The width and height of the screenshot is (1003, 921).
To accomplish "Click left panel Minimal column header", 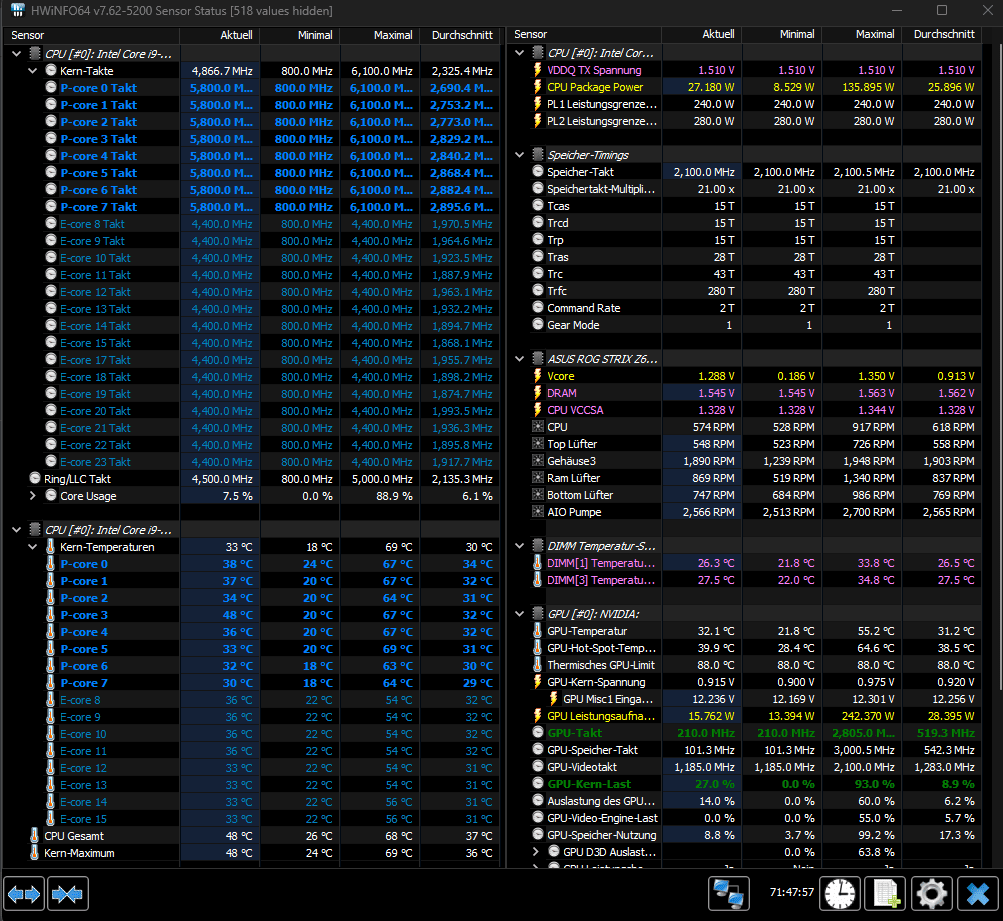I will (x=299, y=35).
